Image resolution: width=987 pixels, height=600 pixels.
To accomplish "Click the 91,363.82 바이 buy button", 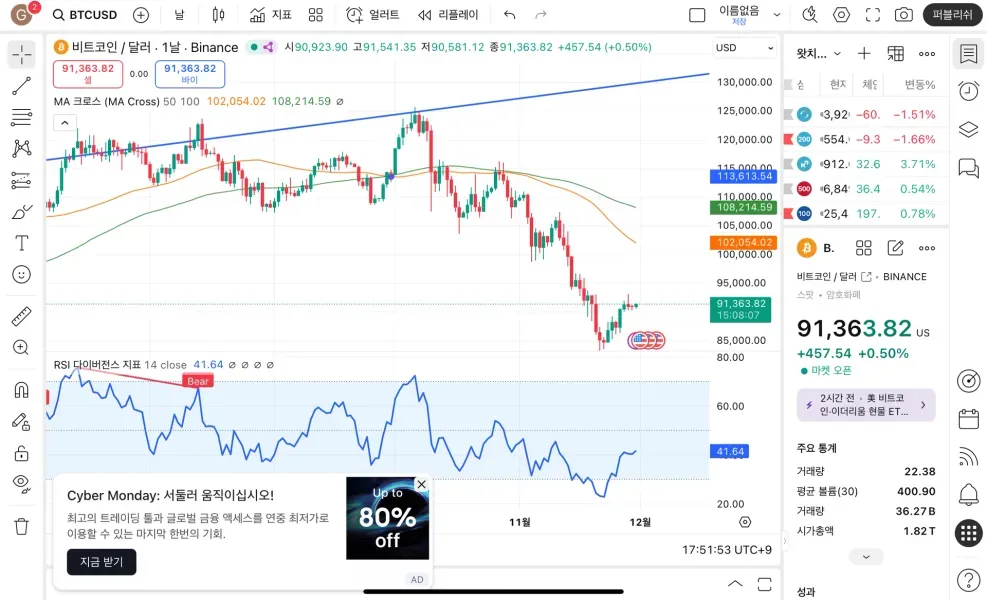I will coord(189,74).
